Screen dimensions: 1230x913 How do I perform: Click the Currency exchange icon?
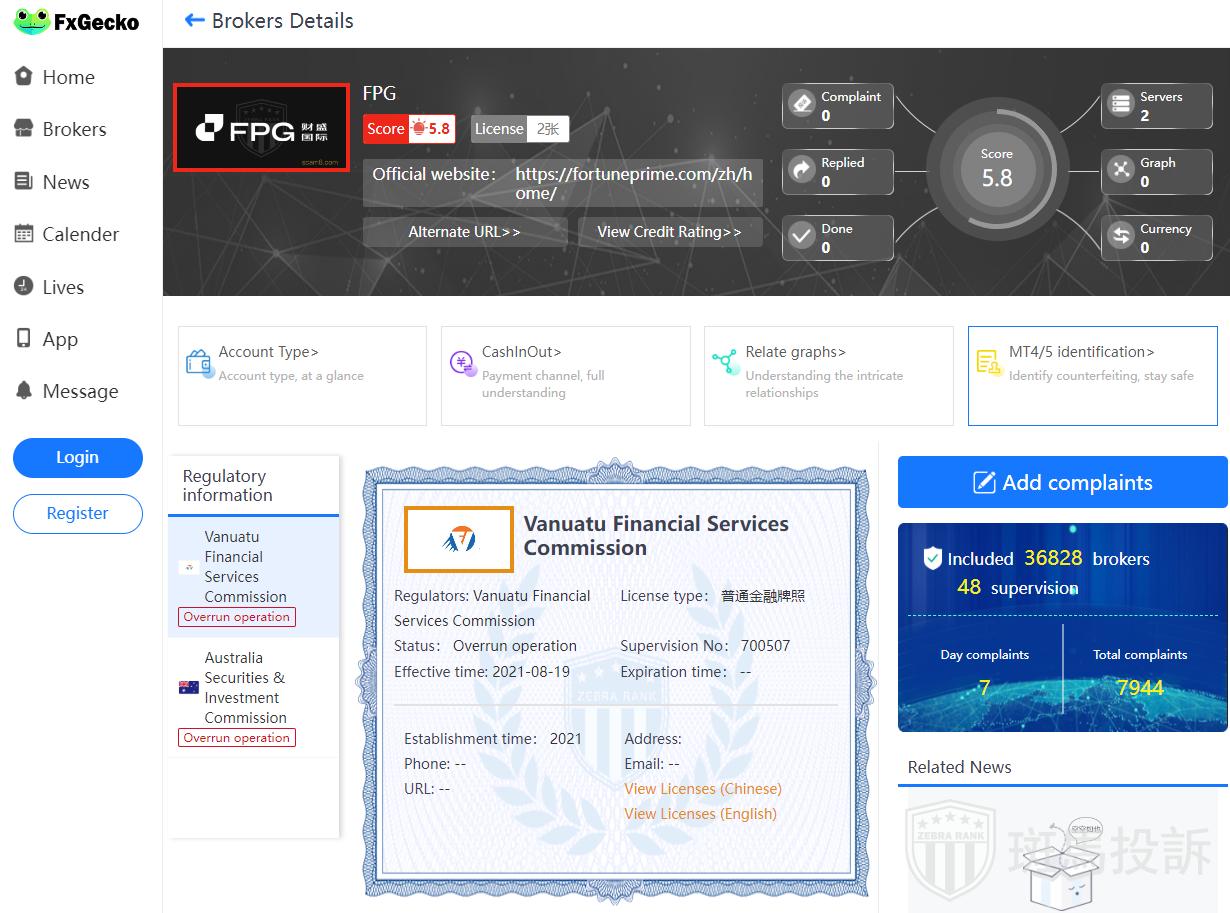tap(1121, 237)
